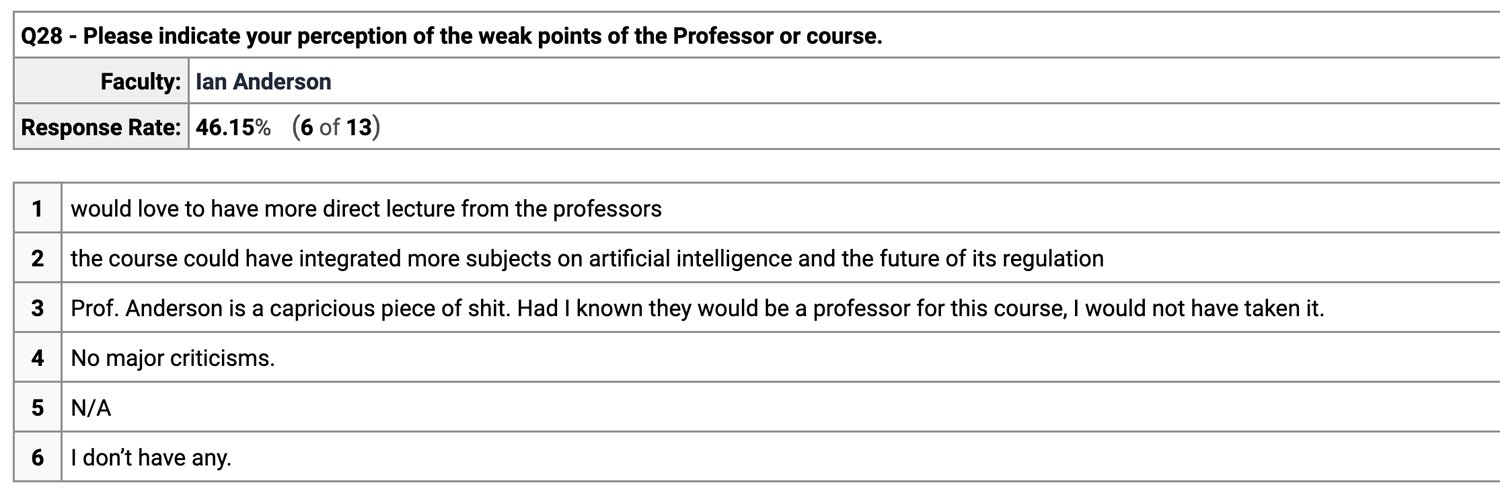The image size is (1500, 500).
Task: Select row number 1 cell
Action: click(x=37, y=209)
